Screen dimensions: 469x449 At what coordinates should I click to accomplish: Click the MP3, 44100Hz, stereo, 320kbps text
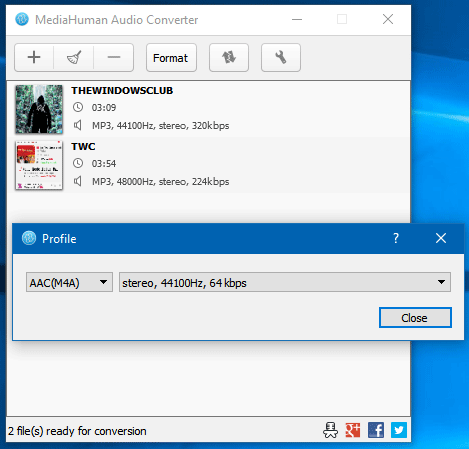click(161, 126)
